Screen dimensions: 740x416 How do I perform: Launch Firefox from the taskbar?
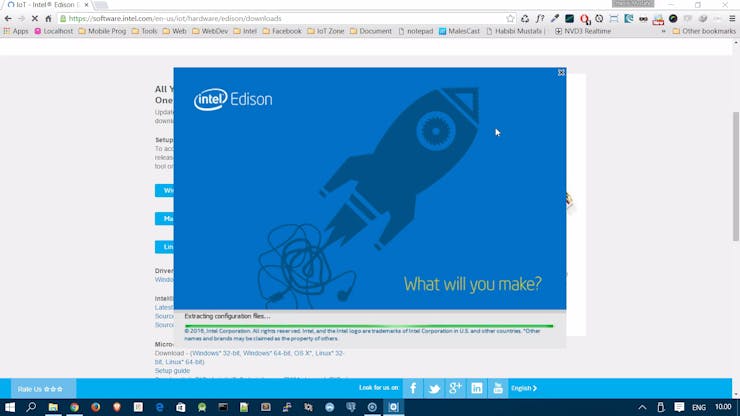click(96, 407)
